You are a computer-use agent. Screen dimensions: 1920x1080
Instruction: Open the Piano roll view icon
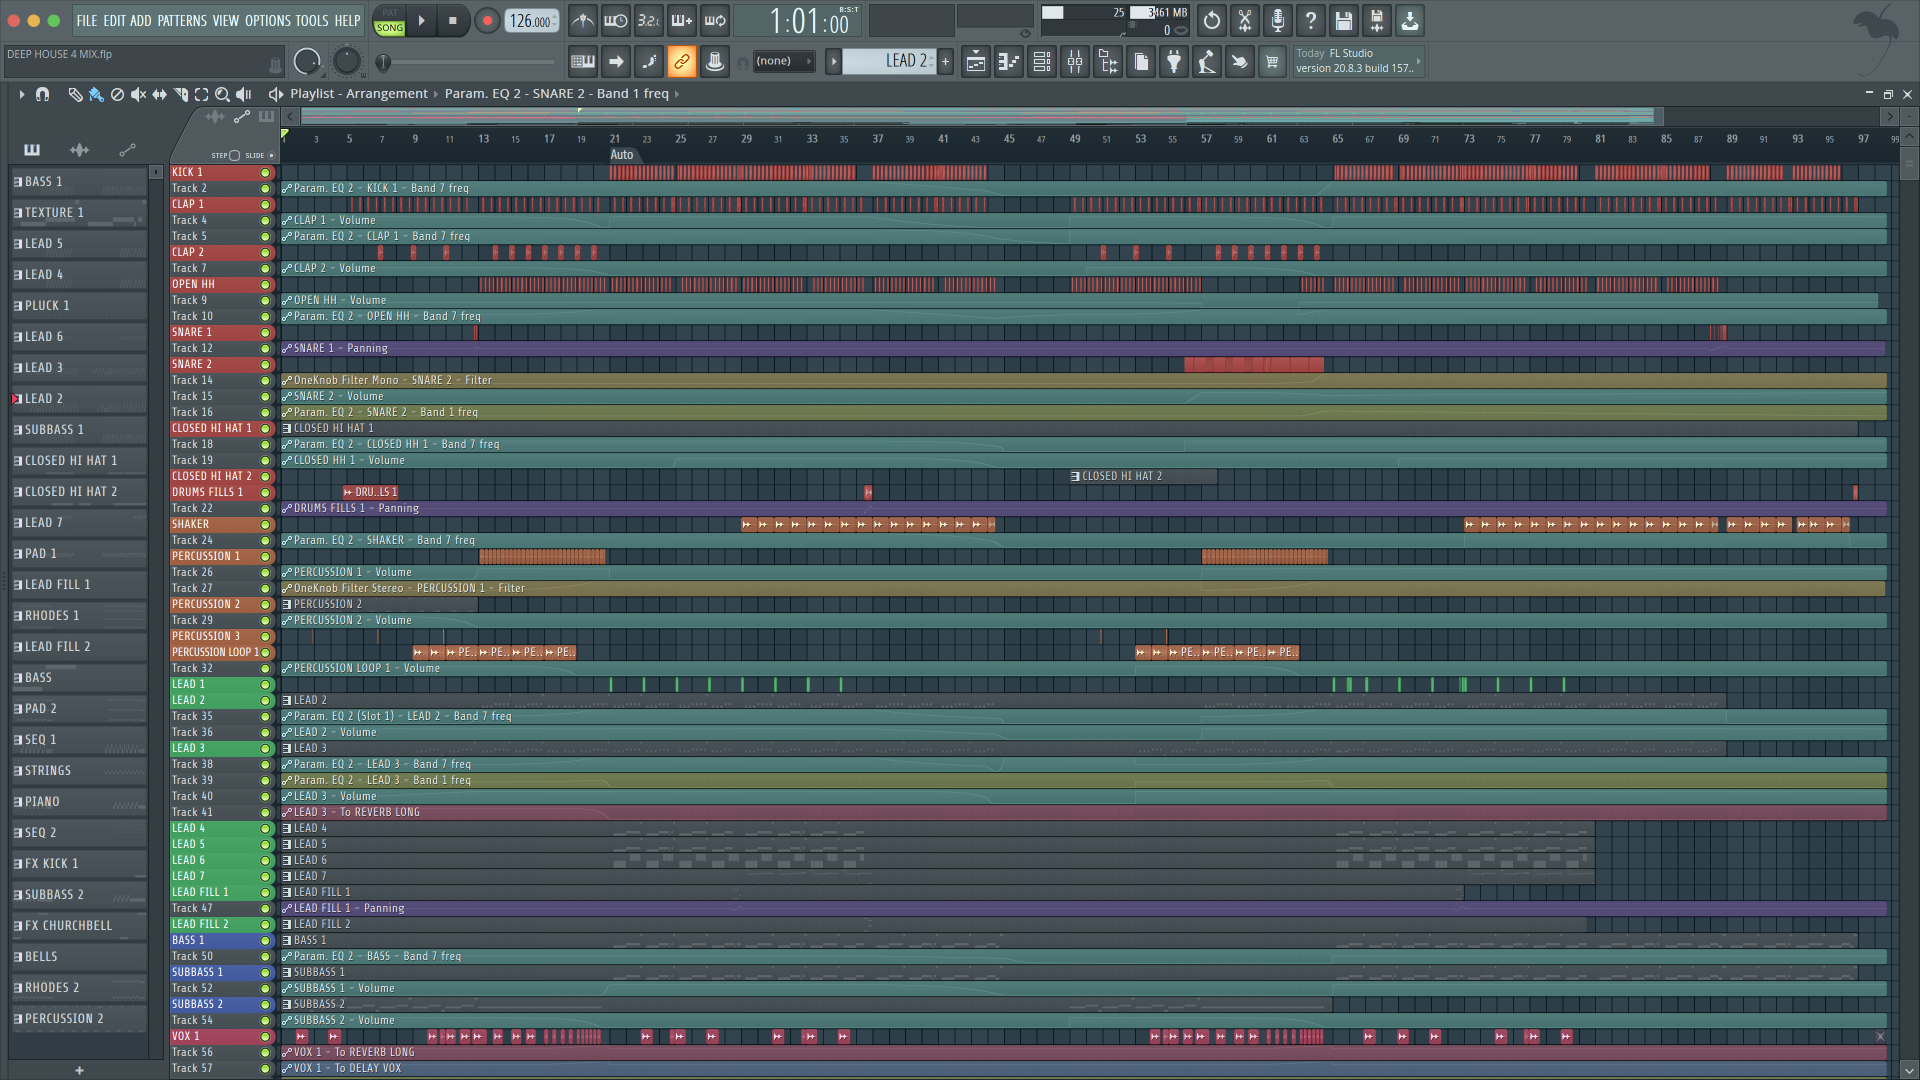click(x=1009, y=62)
